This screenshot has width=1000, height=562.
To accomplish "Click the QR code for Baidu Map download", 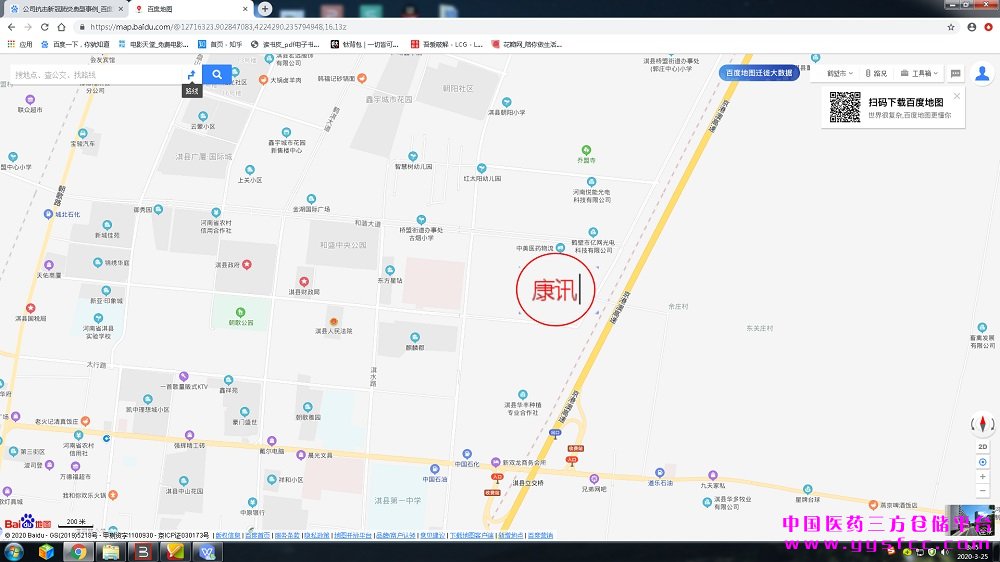I will click(x=844, y=107).
